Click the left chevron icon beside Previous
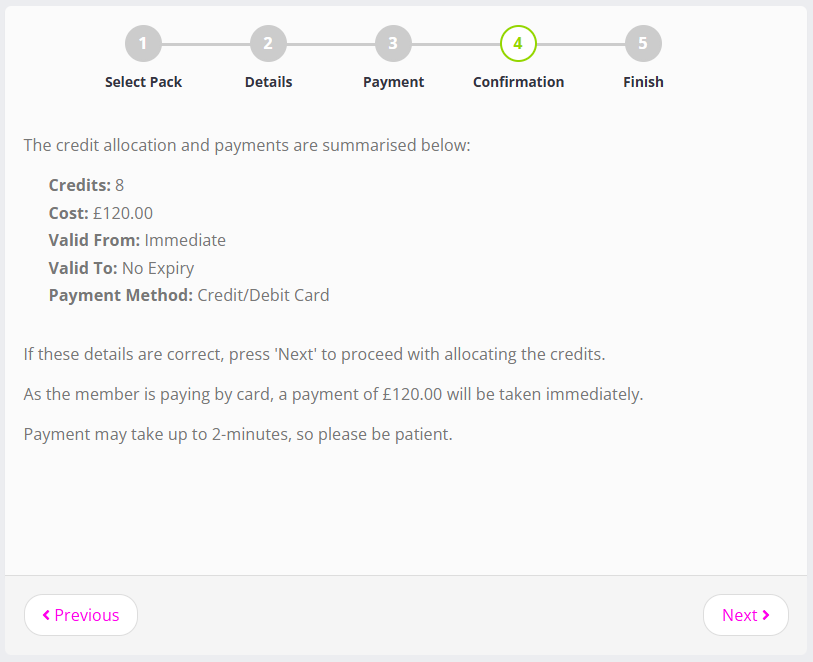This screenshot has height=662, width=813. [x=46, y=615]
